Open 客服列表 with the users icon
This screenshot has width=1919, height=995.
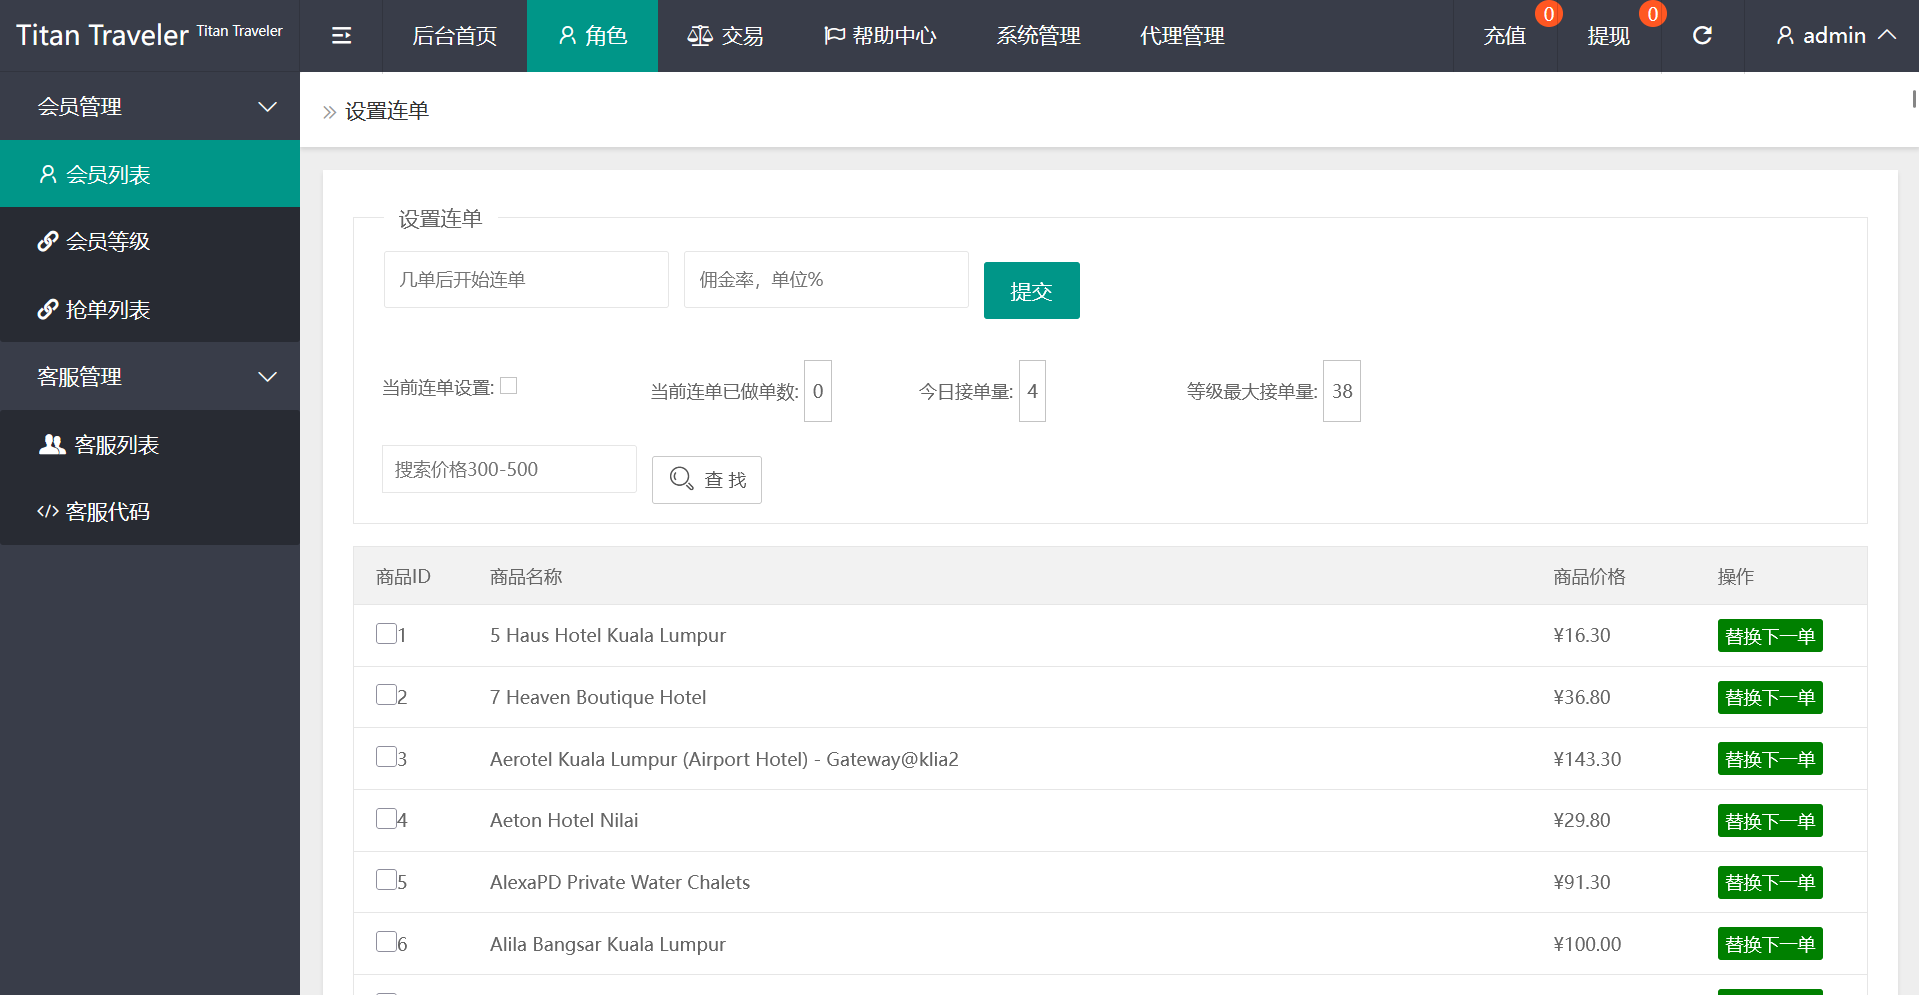(52, 445)
